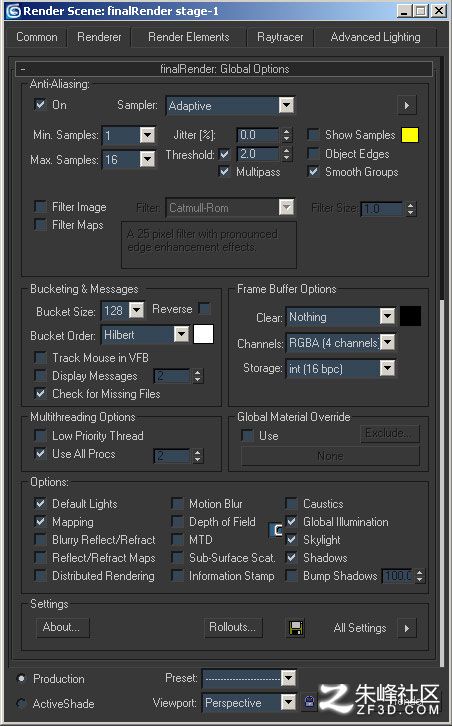
Task: Click the white Bucket Order color swatch
Action: pyautogui.click(x=203, y=334)
